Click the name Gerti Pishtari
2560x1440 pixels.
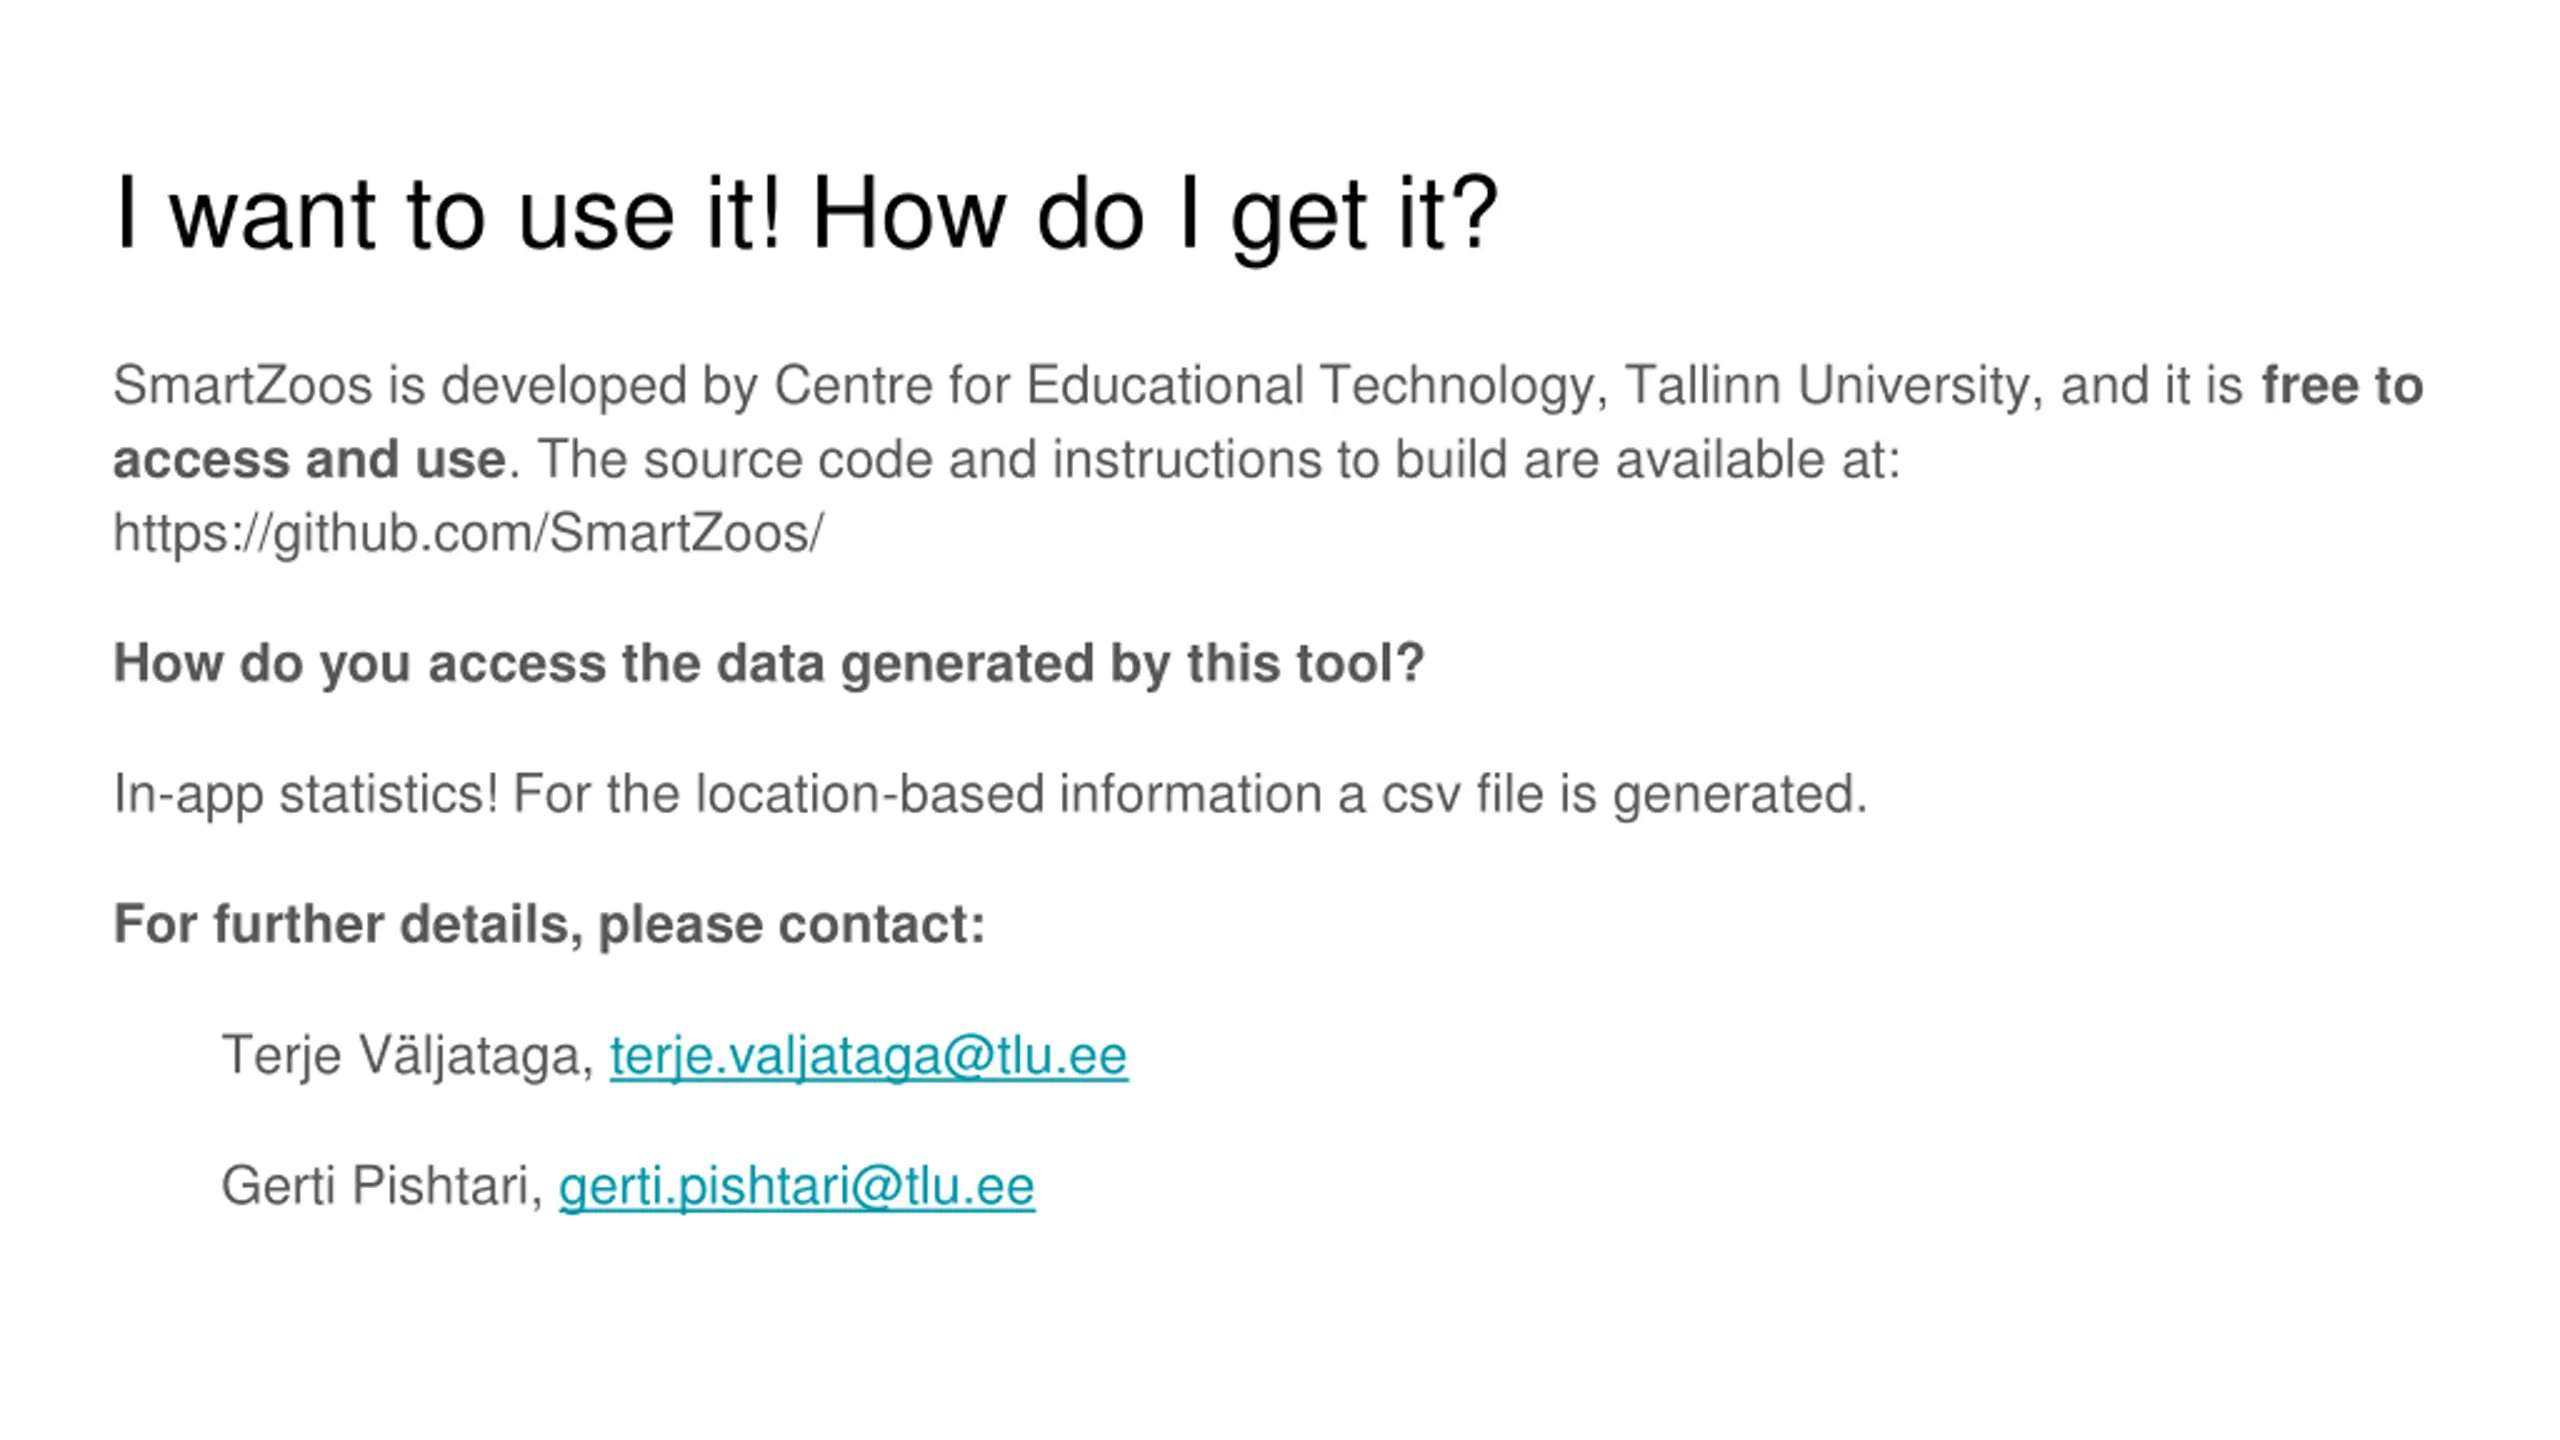381,1186
